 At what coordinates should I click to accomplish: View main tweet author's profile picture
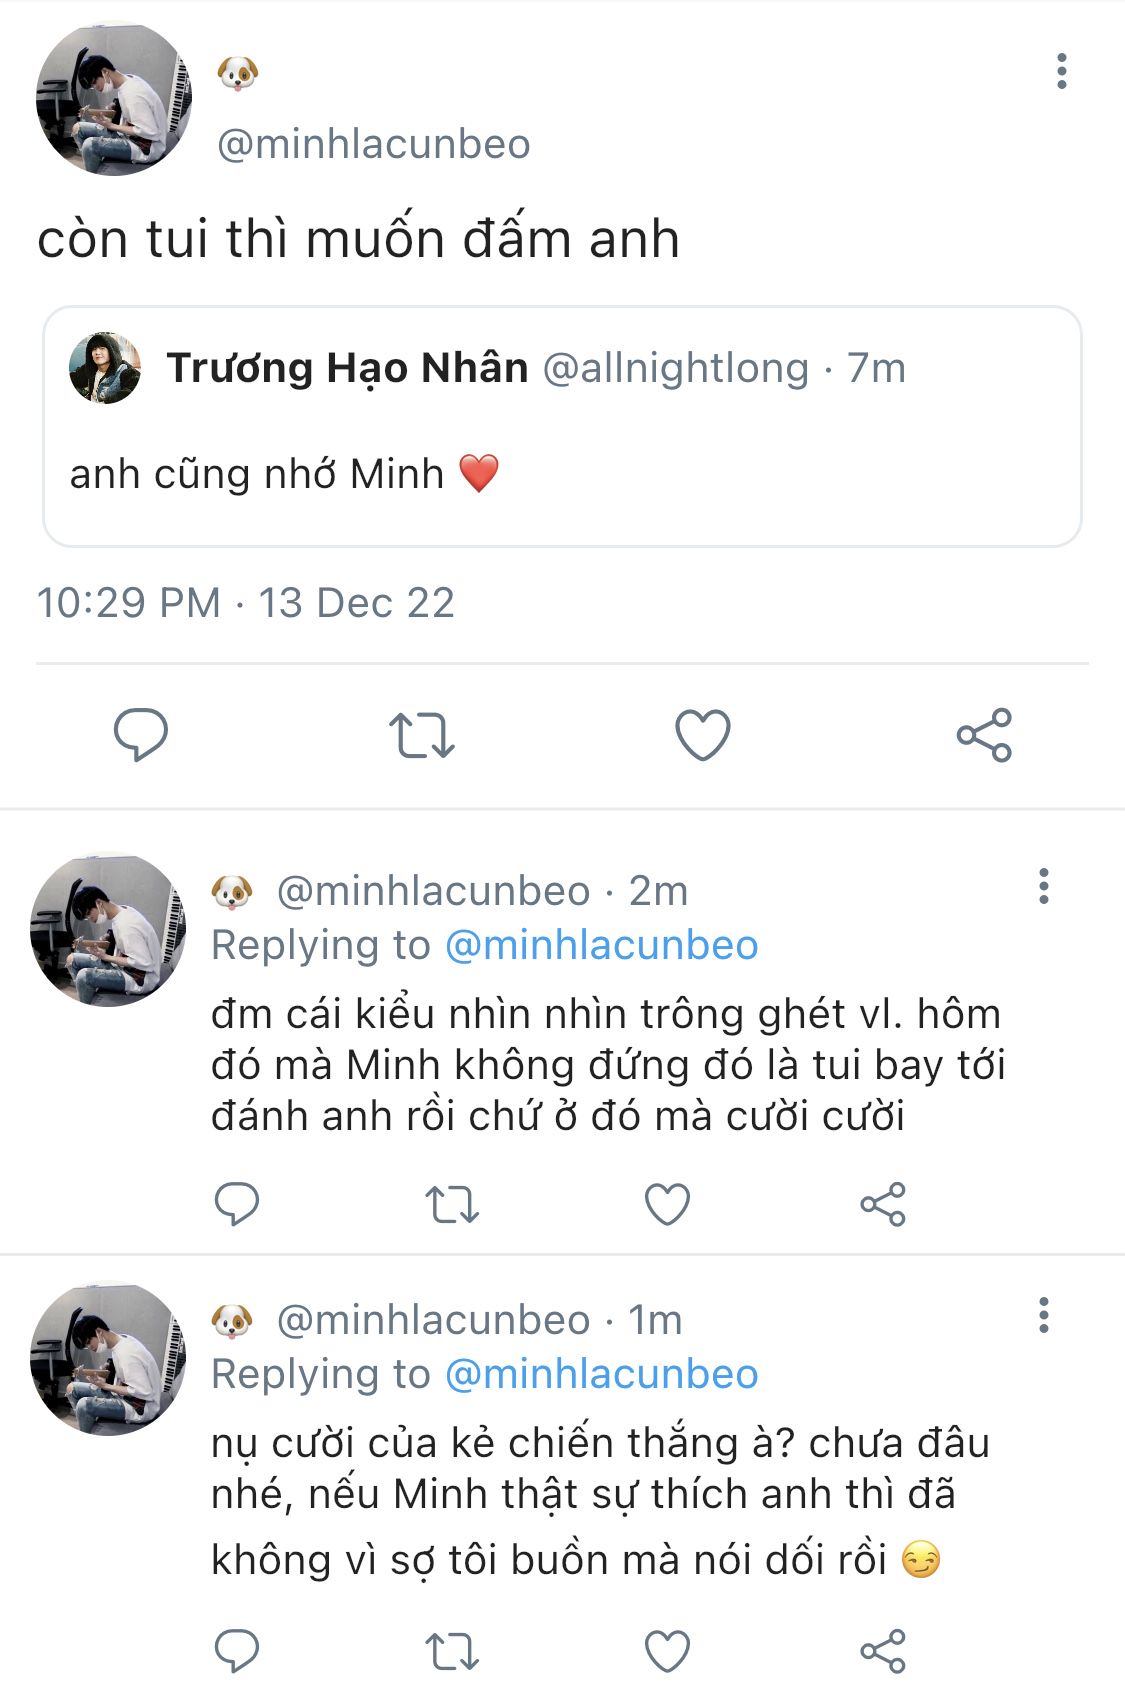(114, 99)
